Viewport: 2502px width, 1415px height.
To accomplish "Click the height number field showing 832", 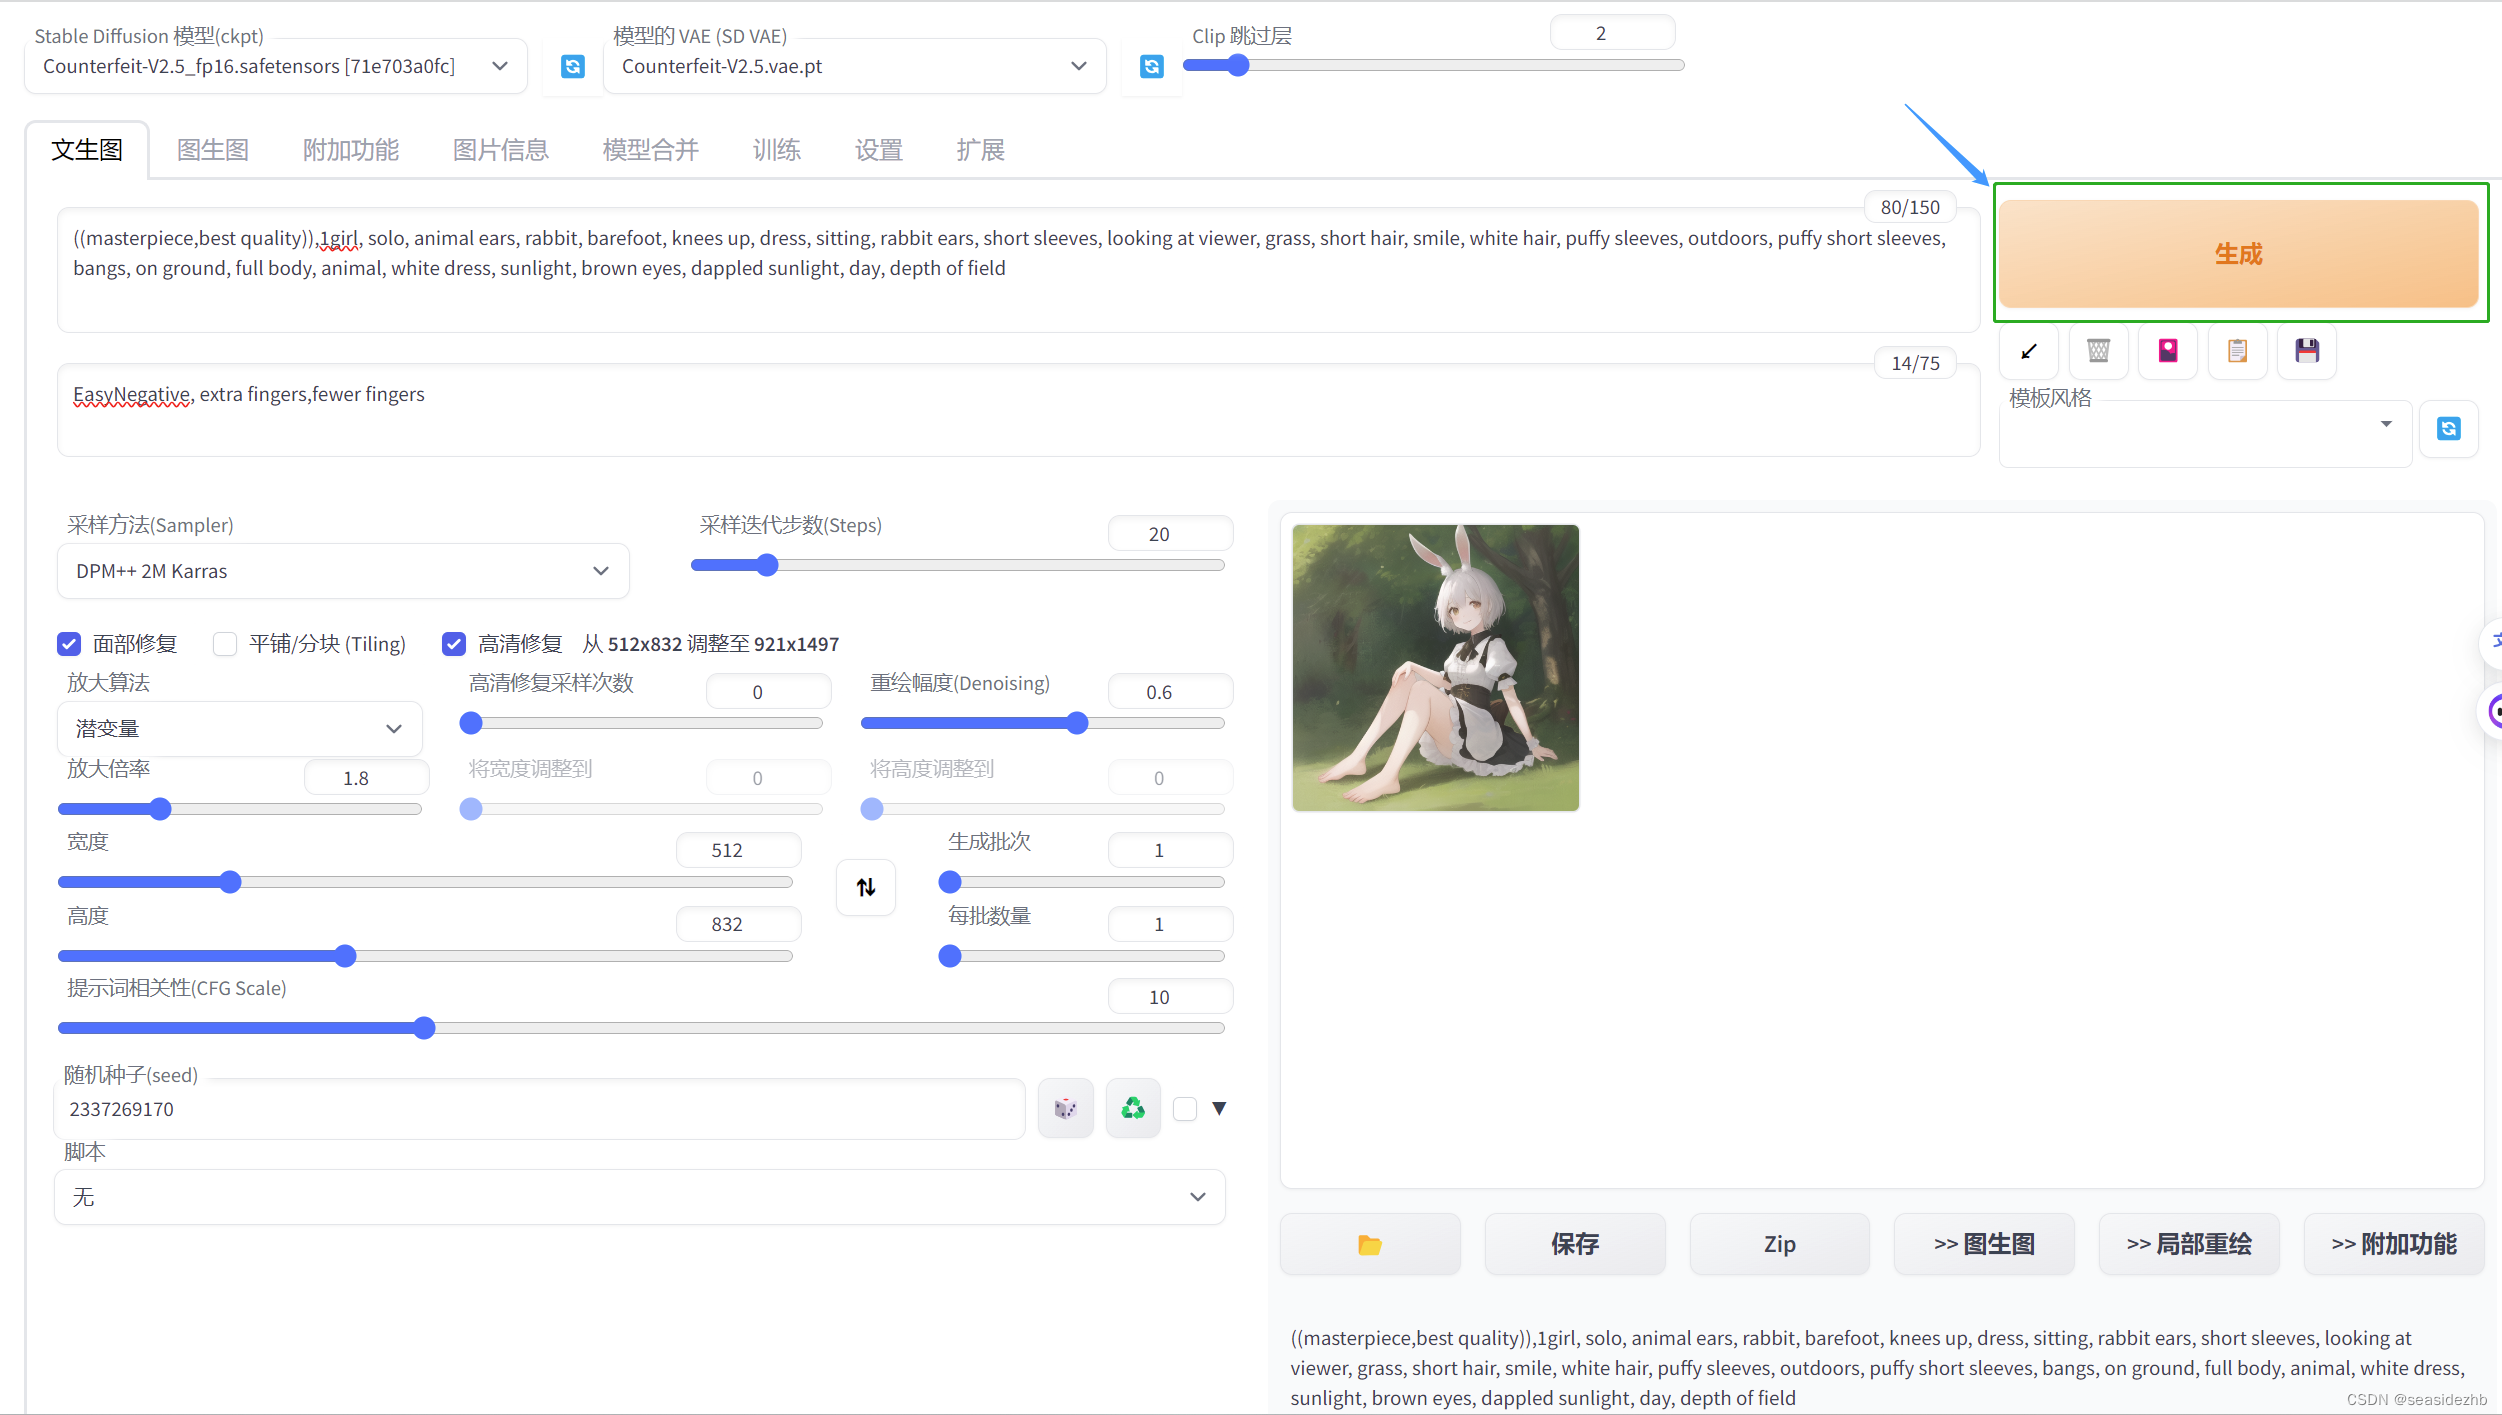I will coord(738,924).
